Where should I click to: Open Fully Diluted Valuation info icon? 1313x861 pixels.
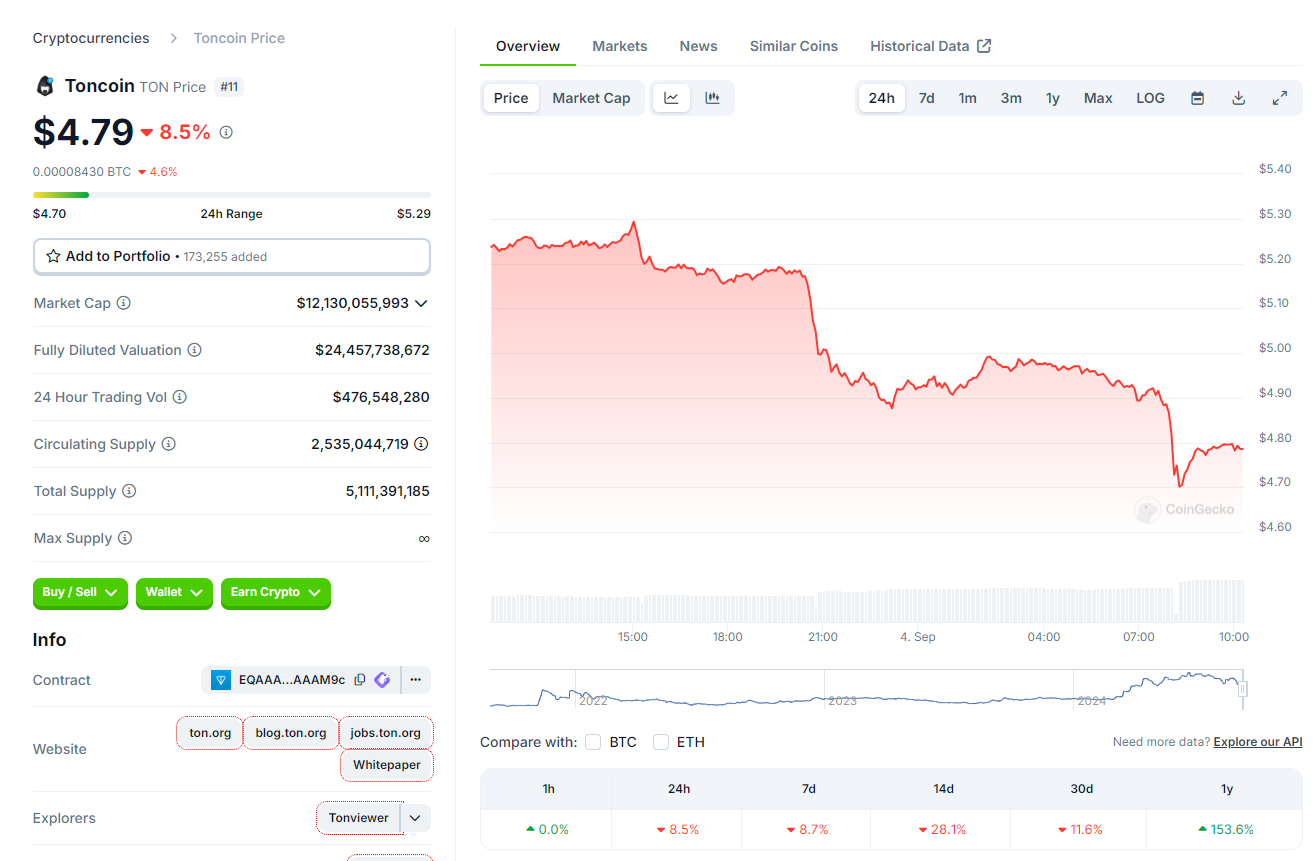pyautogui.click(x=195, y=350)
